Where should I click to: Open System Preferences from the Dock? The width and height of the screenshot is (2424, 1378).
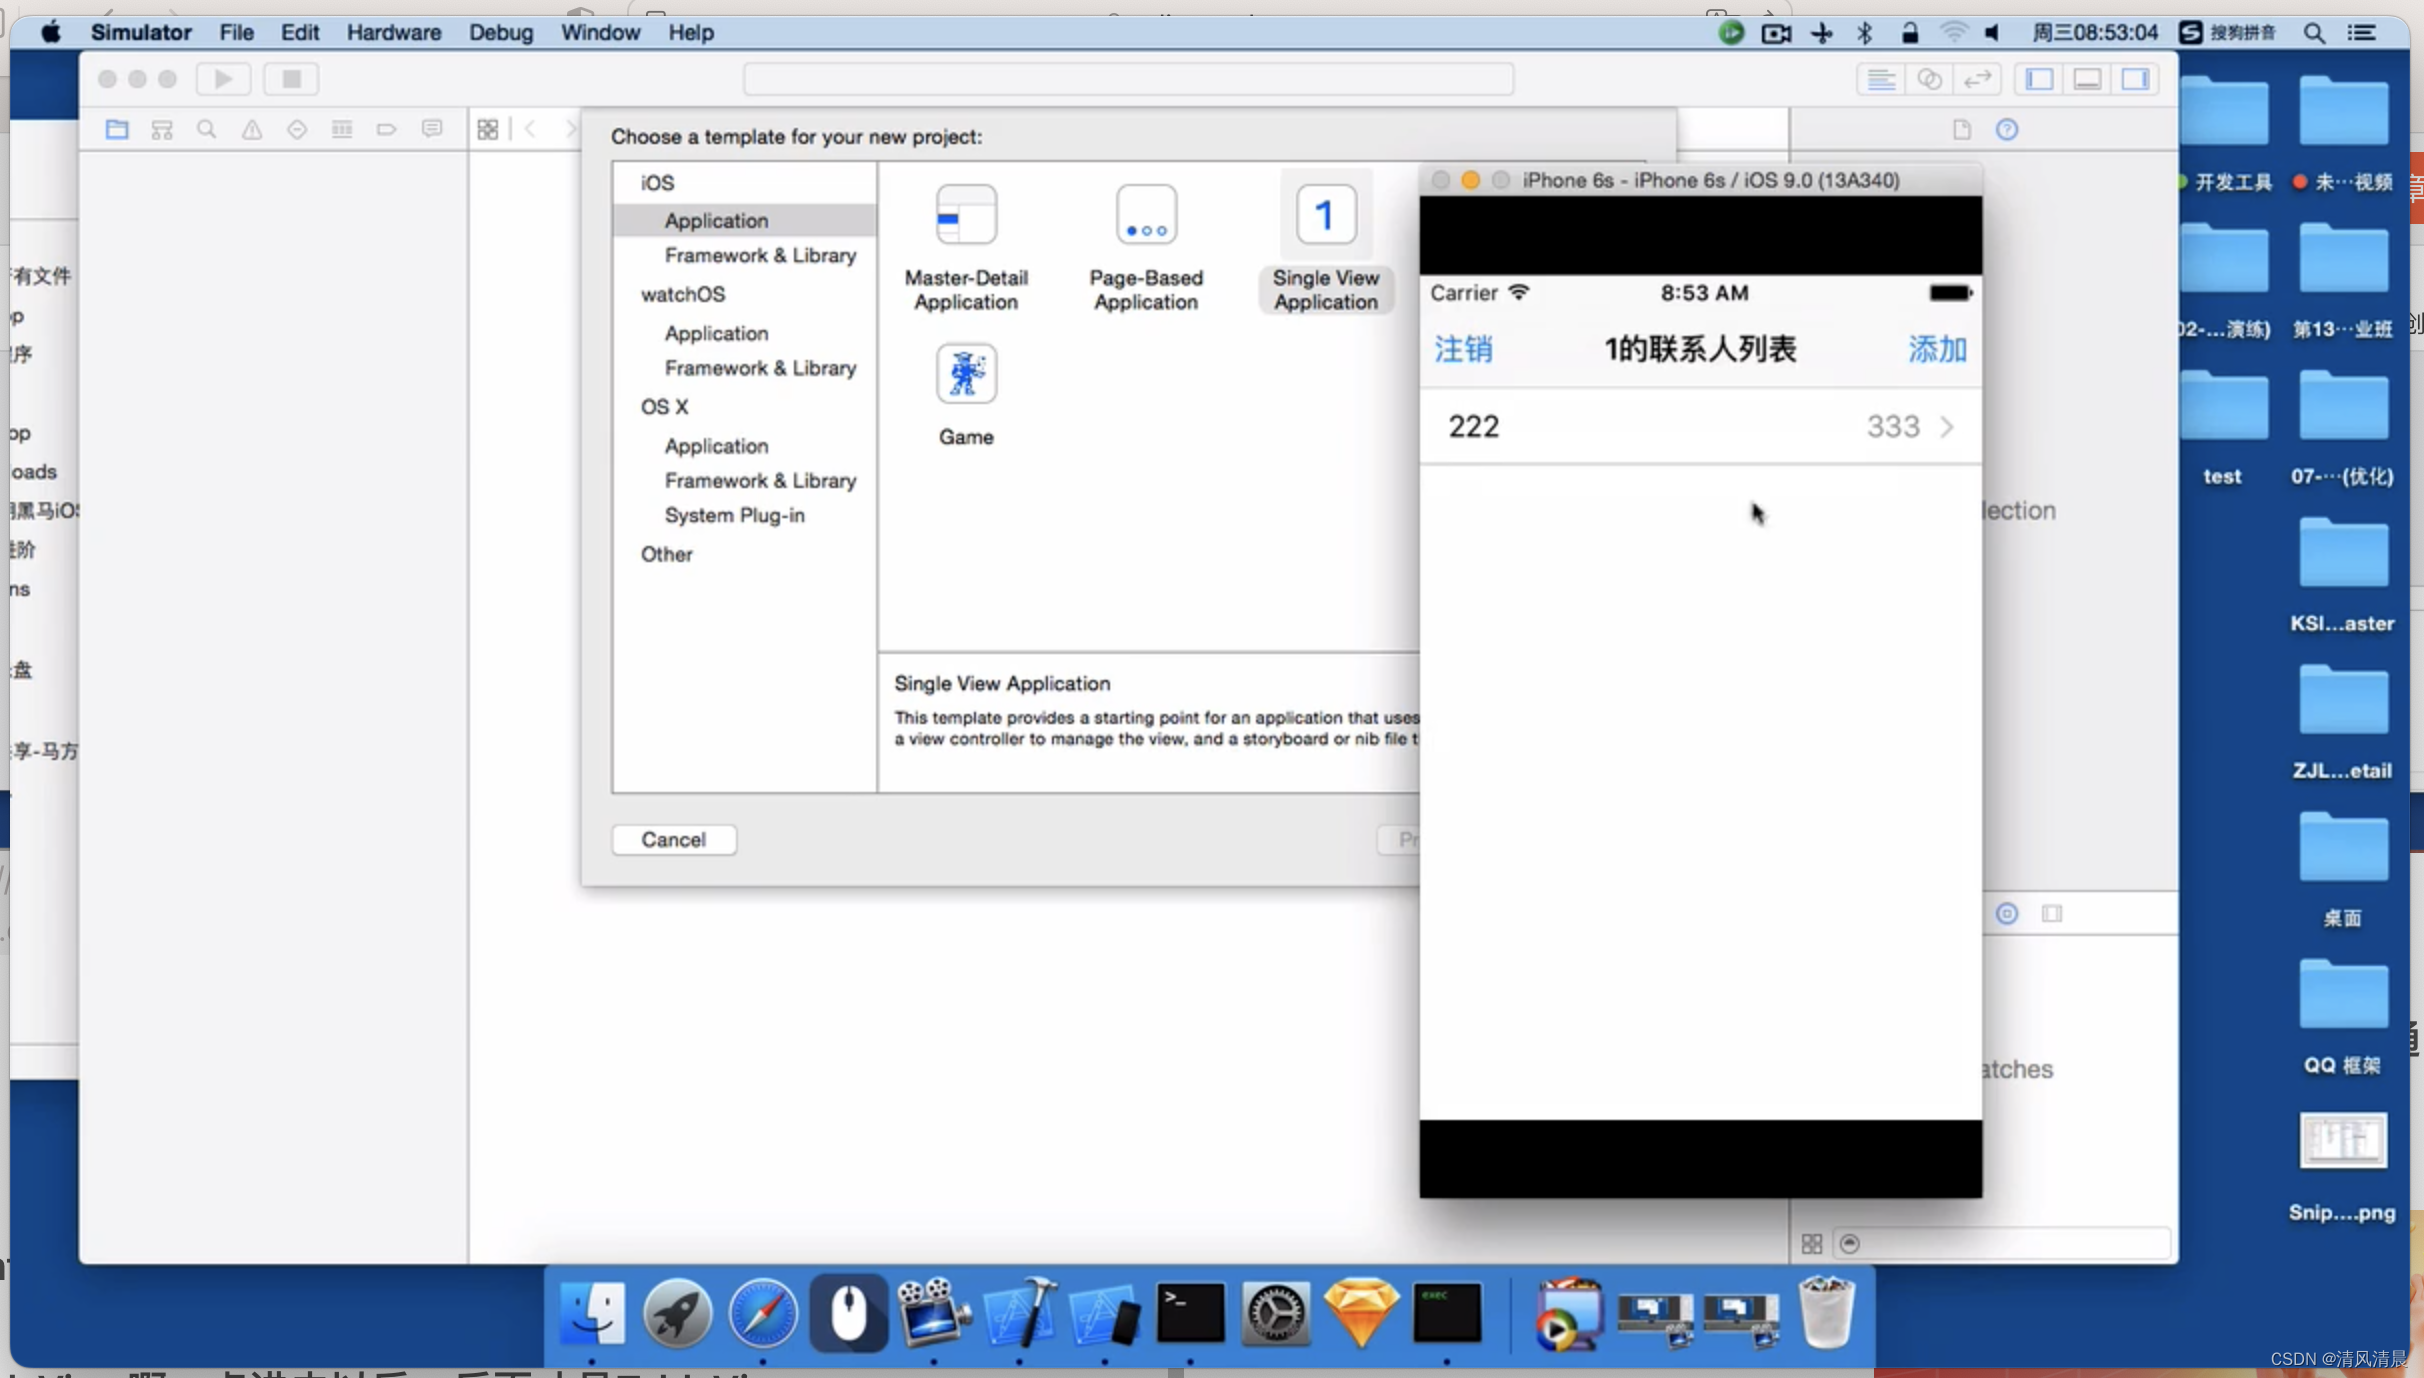[1276, 1313]
